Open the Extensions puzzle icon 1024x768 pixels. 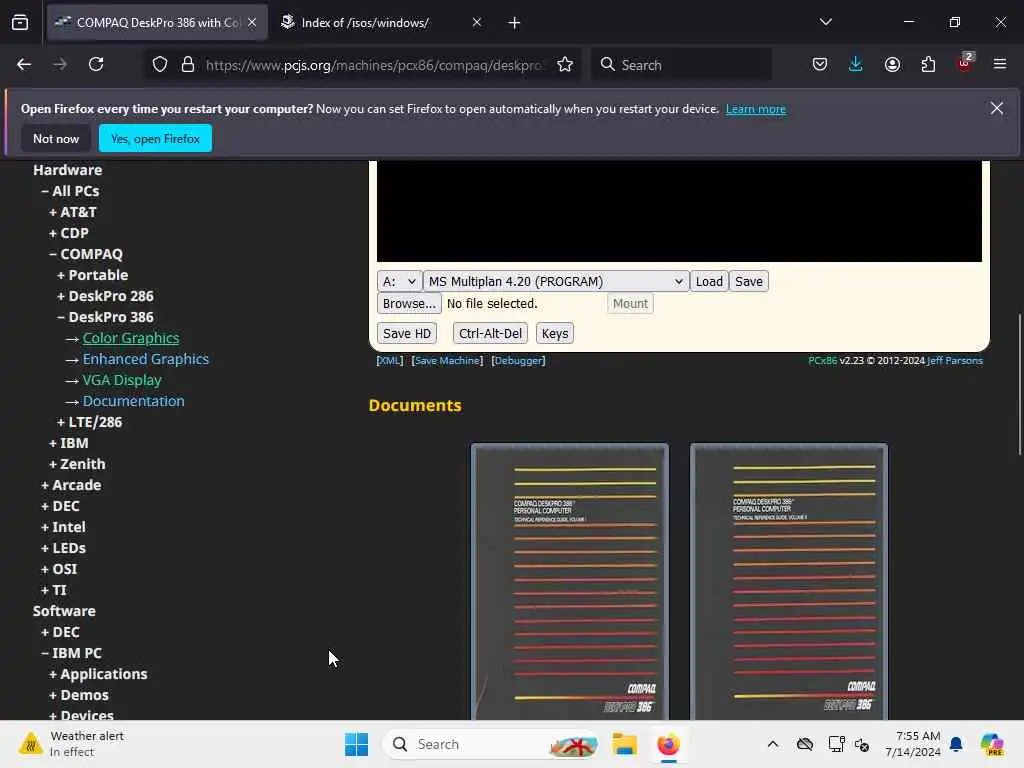tap(928, 65)
